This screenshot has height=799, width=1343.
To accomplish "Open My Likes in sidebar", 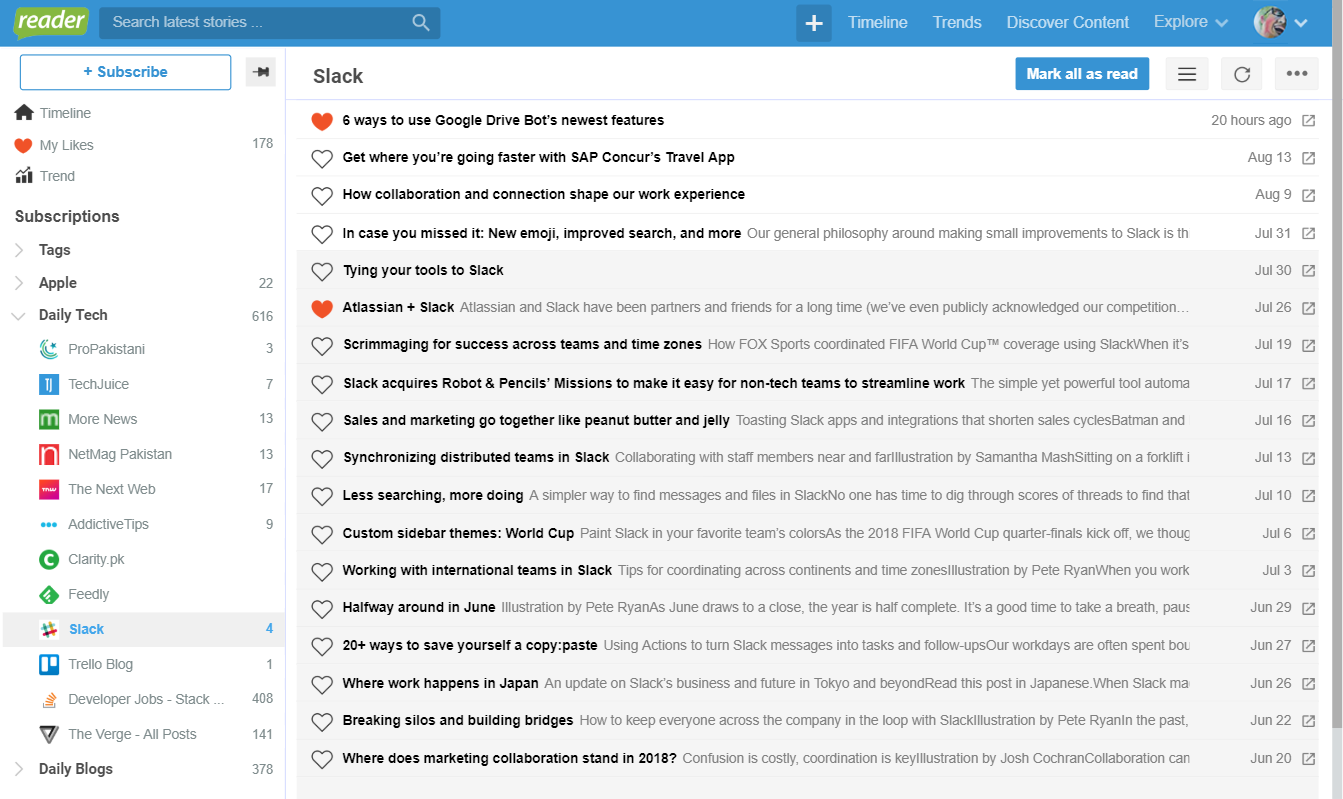I will pyautogui.click(x=66, y=145).
